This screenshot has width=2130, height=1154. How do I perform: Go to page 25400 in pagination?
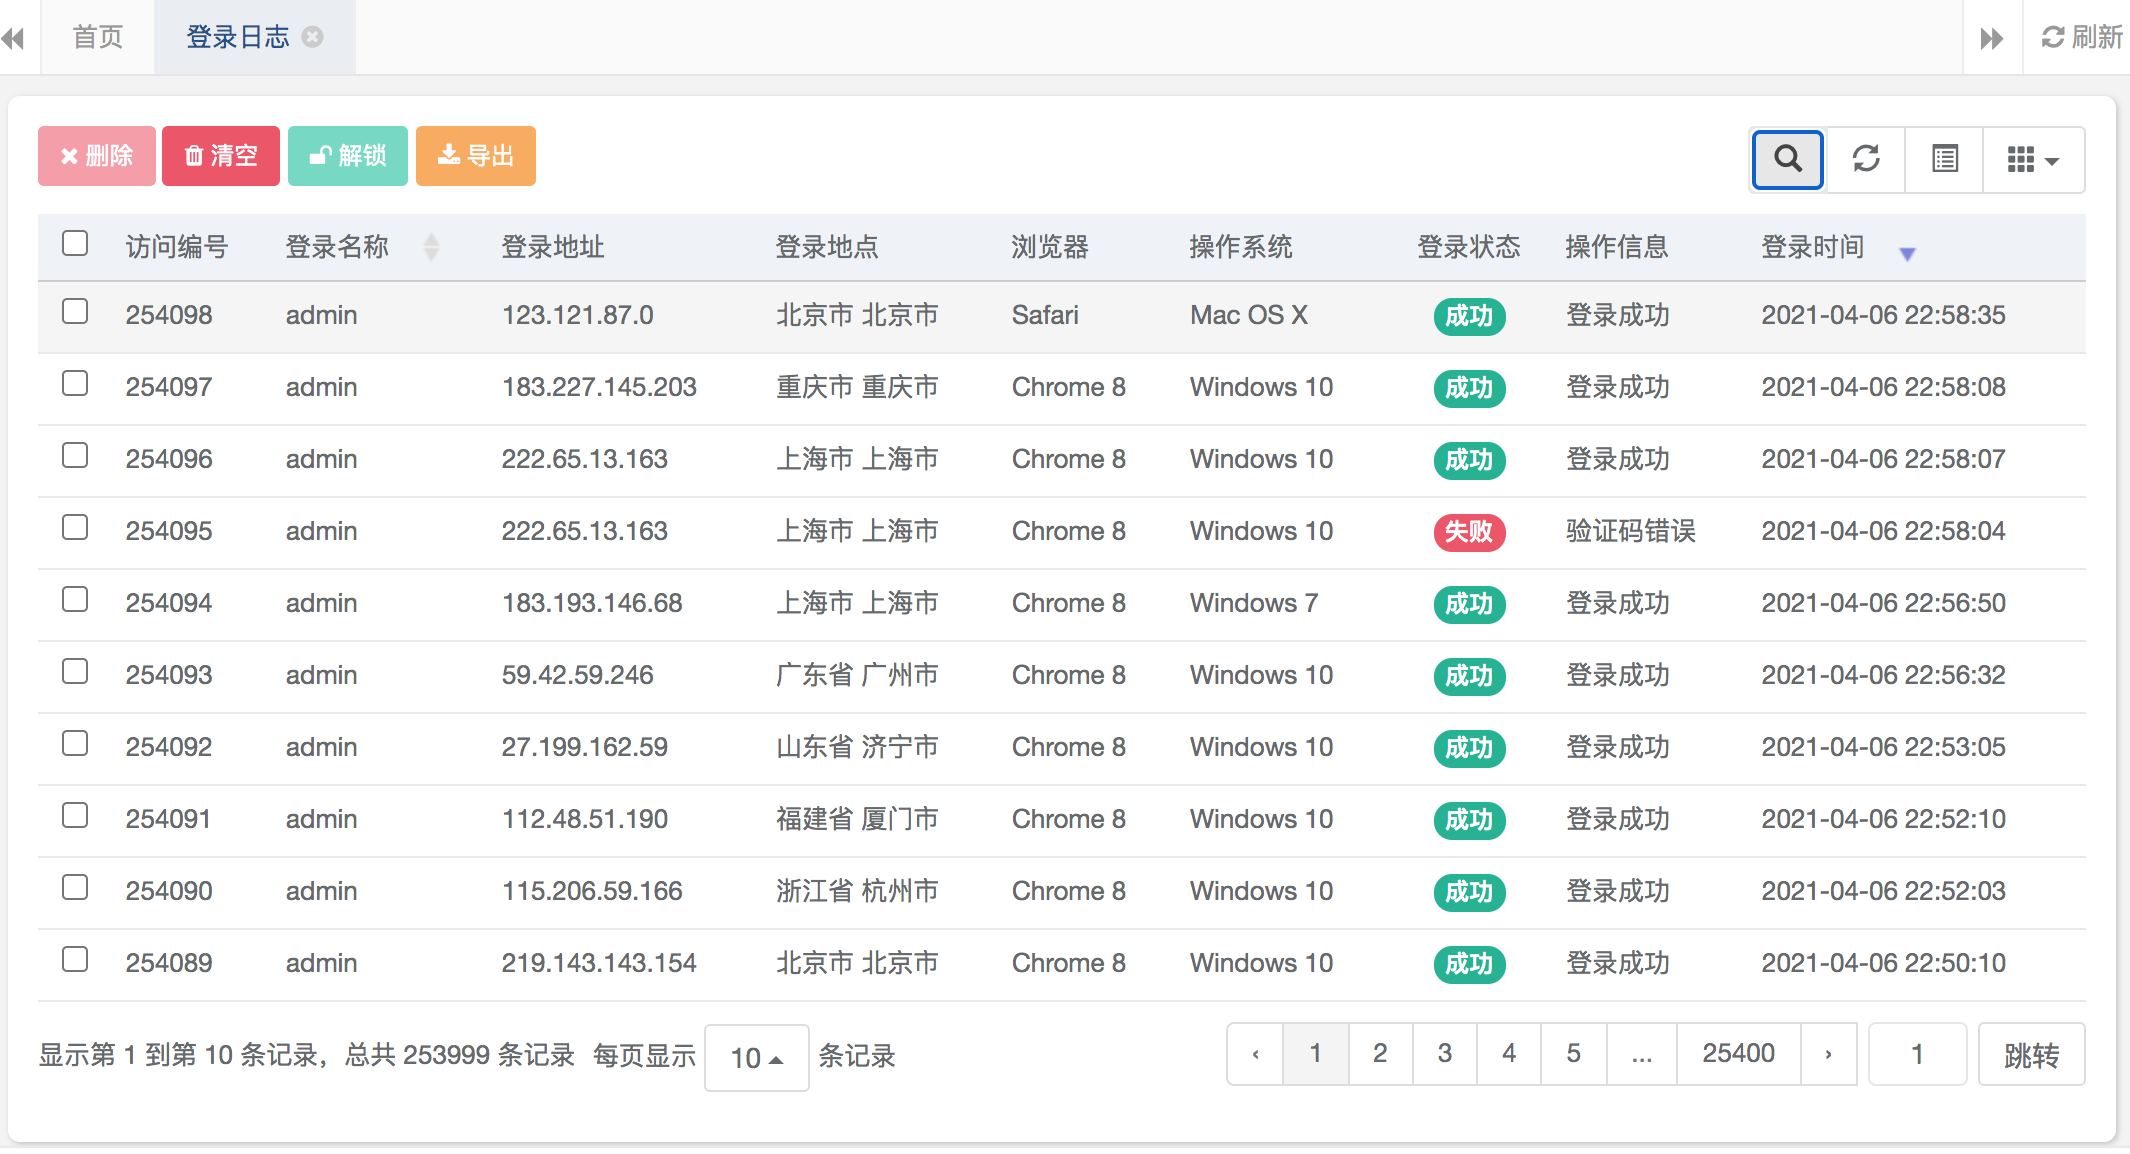(x=1738, y=1053)
